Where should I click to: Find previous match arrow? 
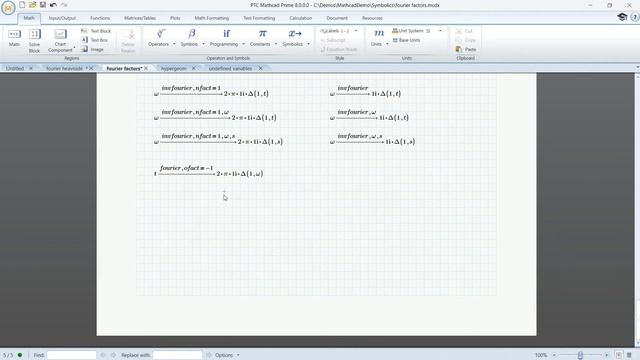click(103, 355)
